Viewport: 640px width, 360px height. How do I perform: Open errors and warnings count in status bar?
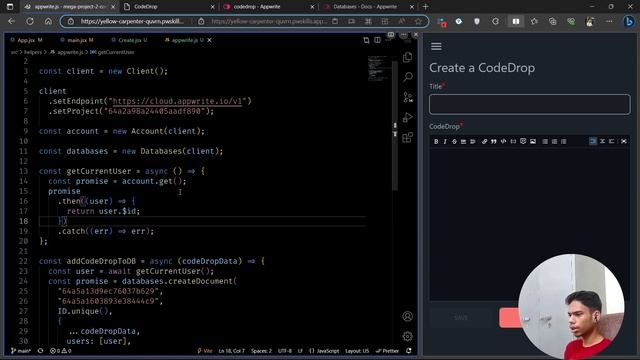click(61, 351)
